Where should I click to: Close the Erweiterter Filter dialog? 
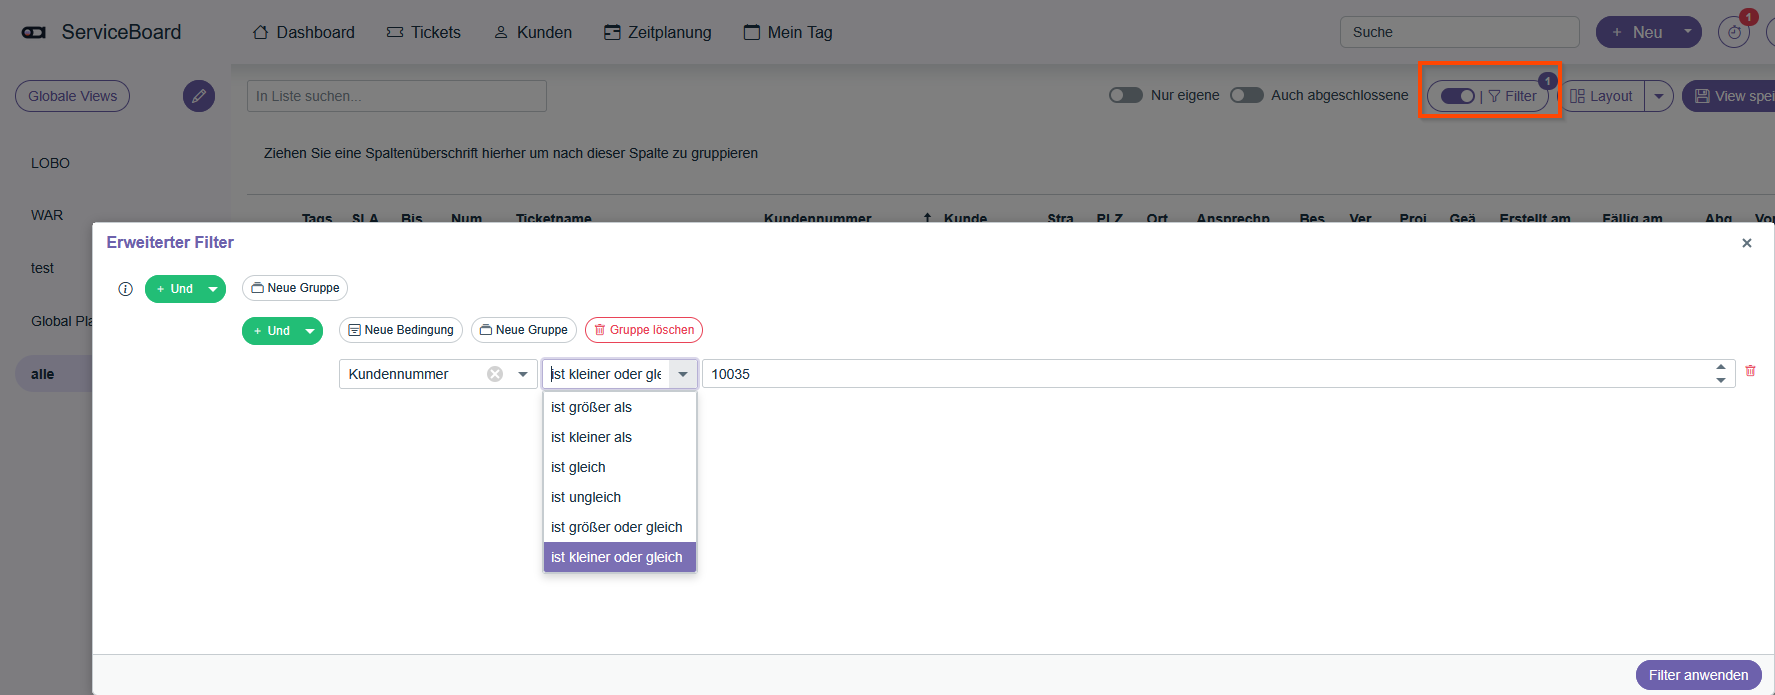(x=1747, y=243)
